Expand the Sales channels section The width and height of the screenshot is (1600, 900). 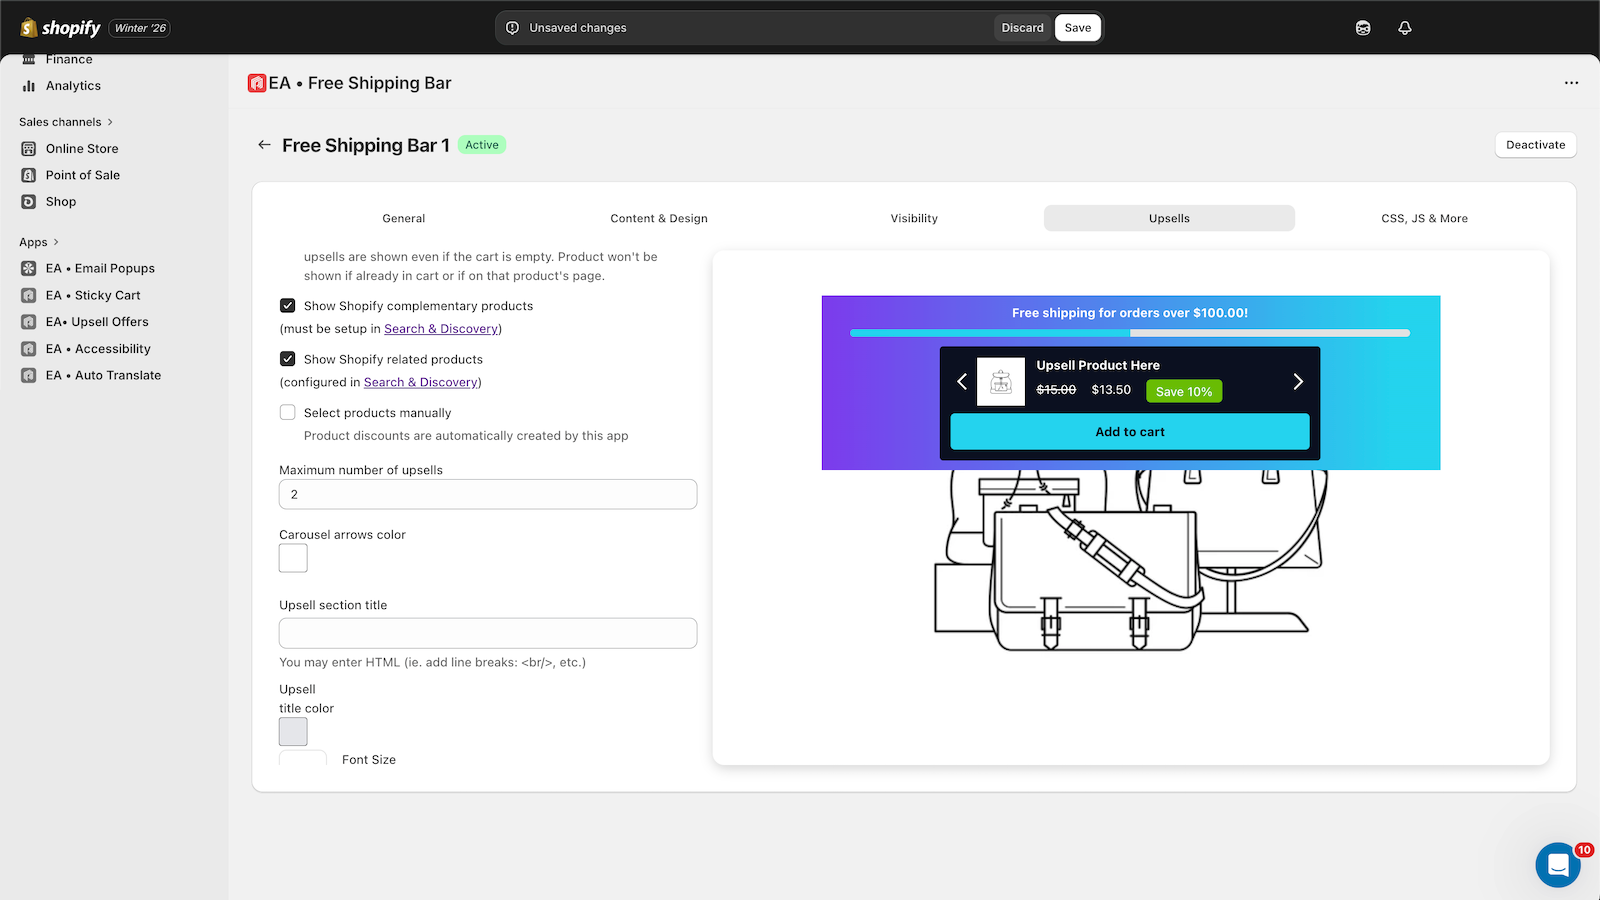[x=110, y=122]
